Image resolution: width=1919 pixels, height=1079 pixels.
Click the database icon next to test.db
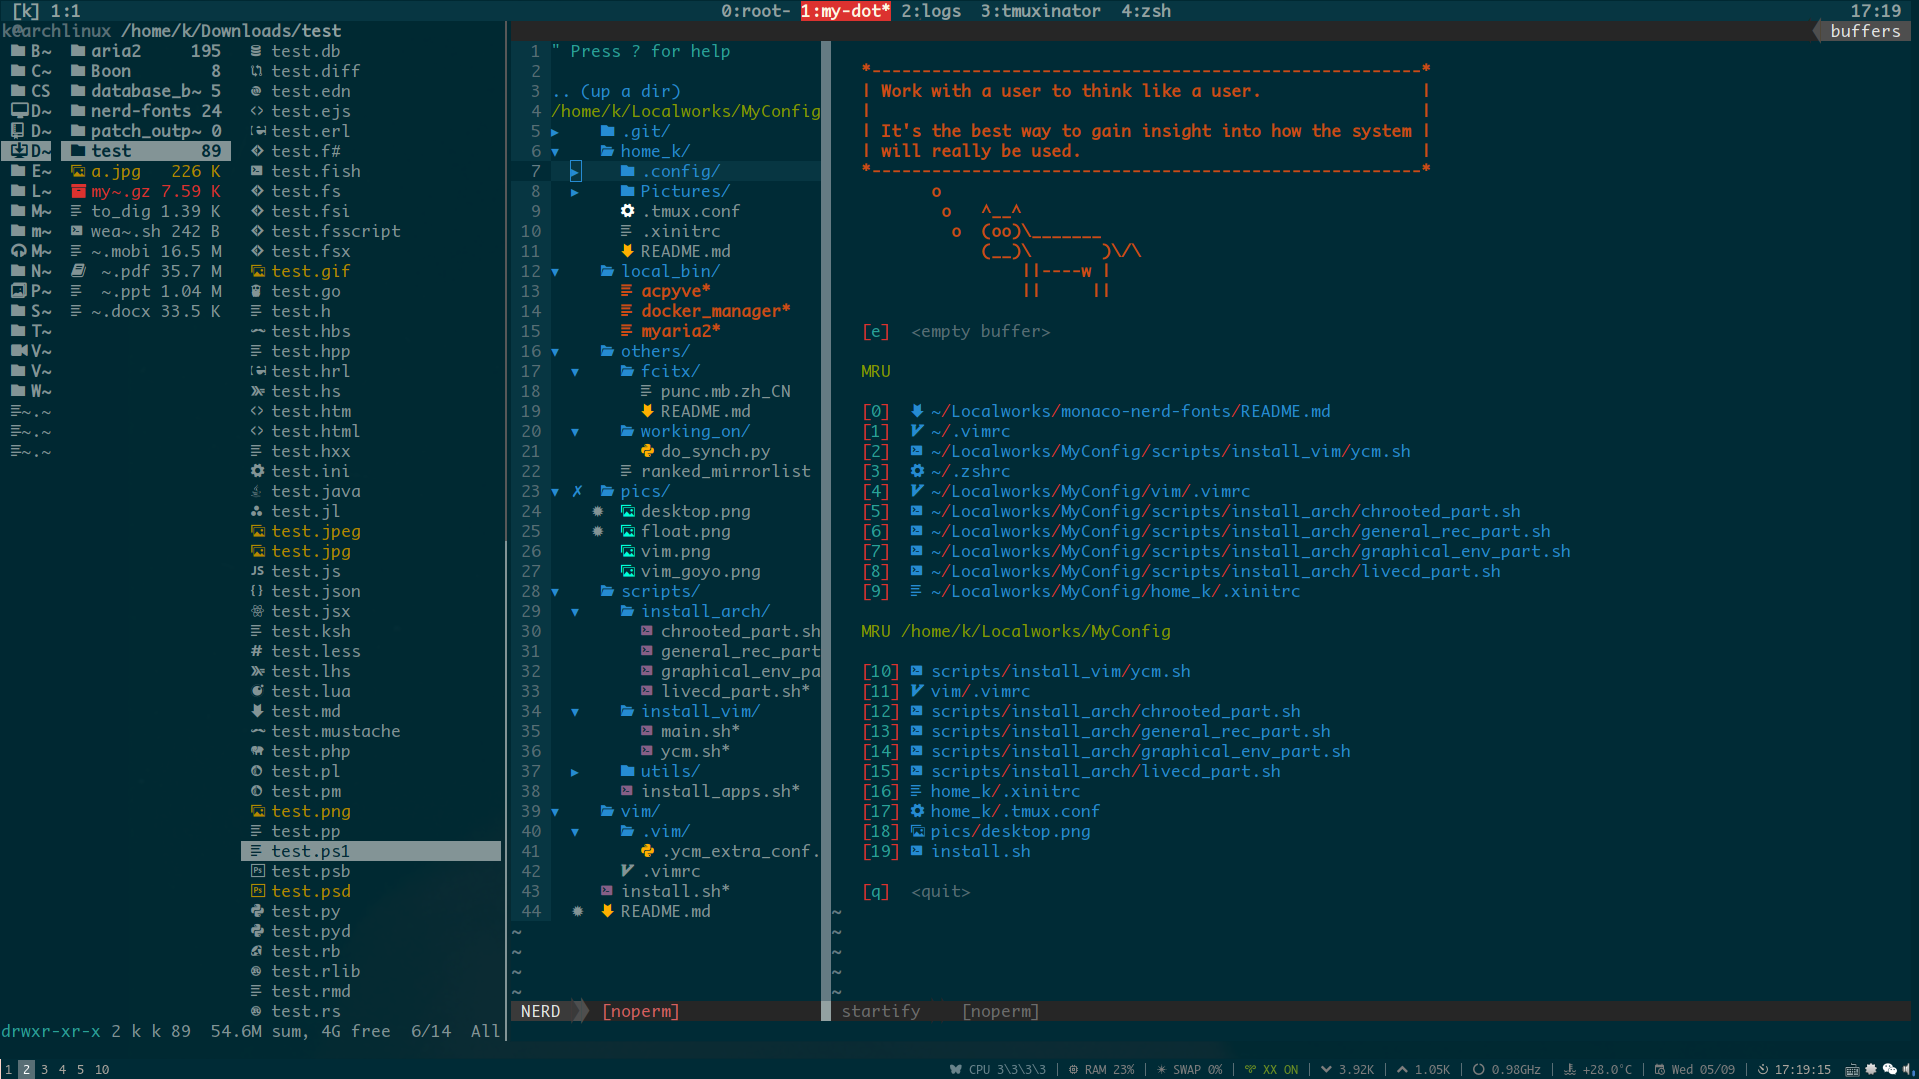click(x=257, y=51)
